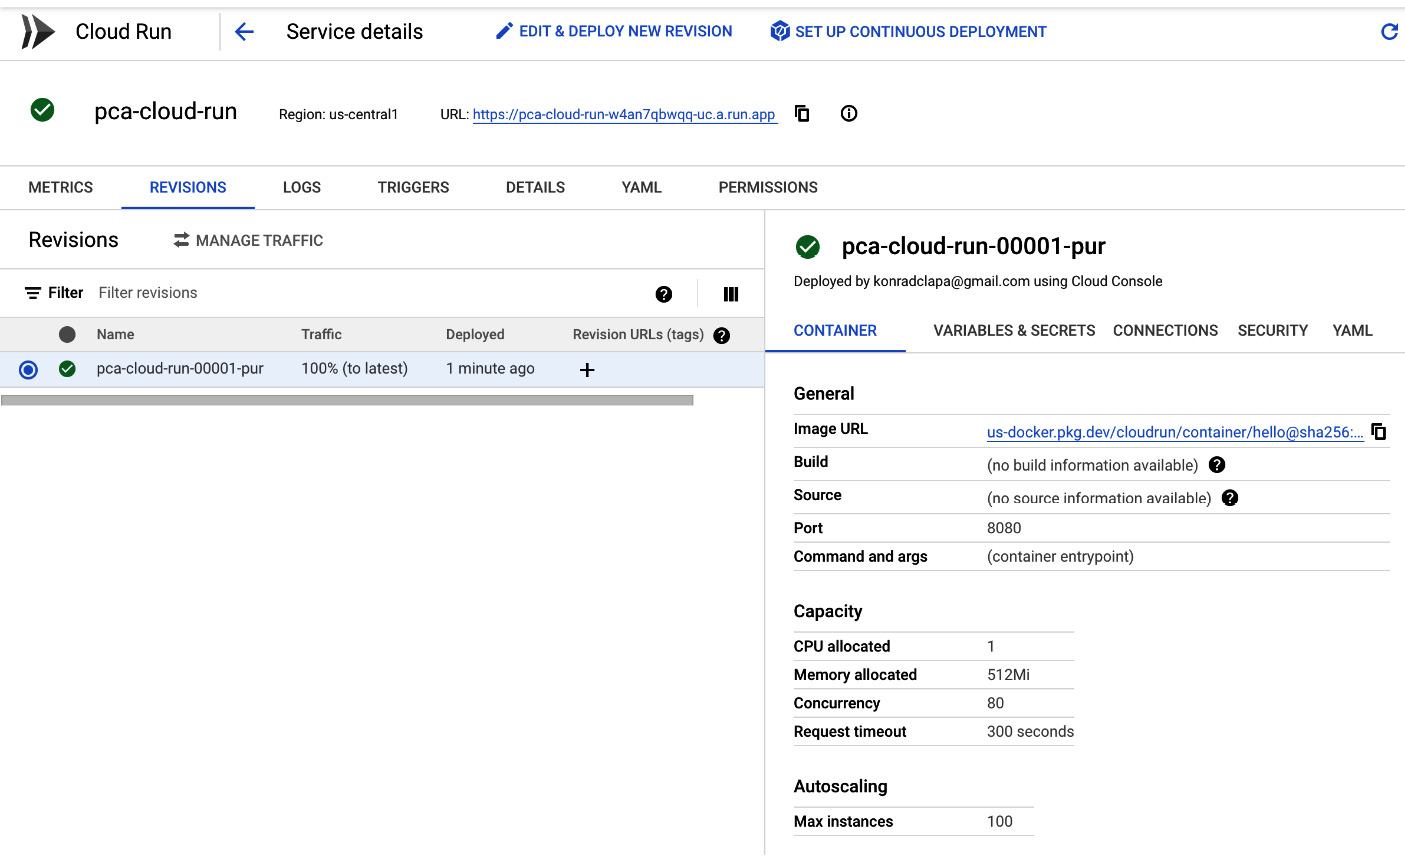Click the Name column header
The height and width of the screenshot is (862, 1405).
point(115,335)
